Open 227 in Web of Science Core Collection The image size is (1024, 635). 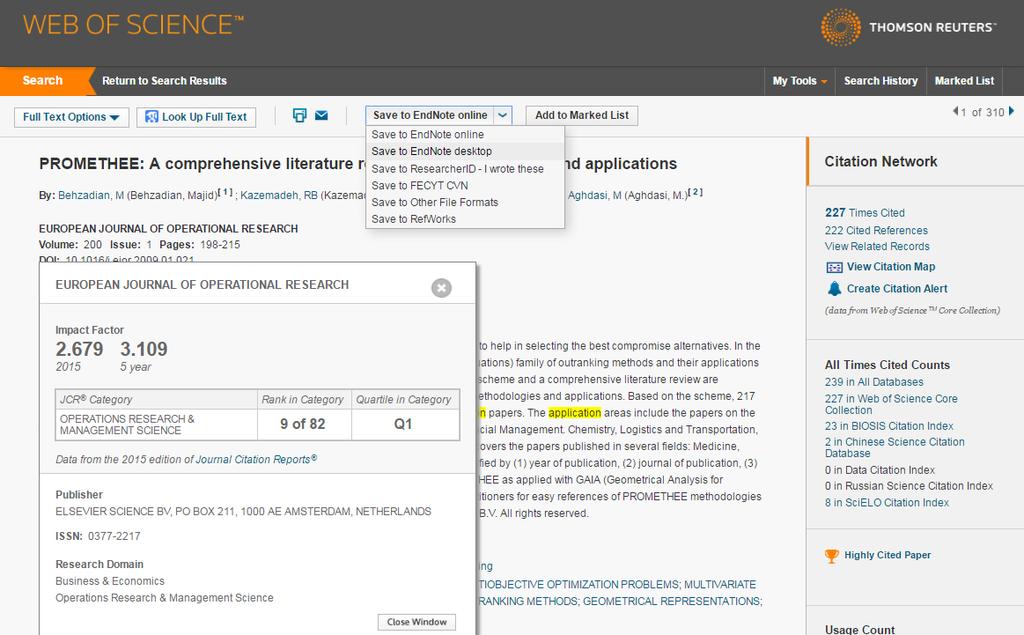click(891, 404)
